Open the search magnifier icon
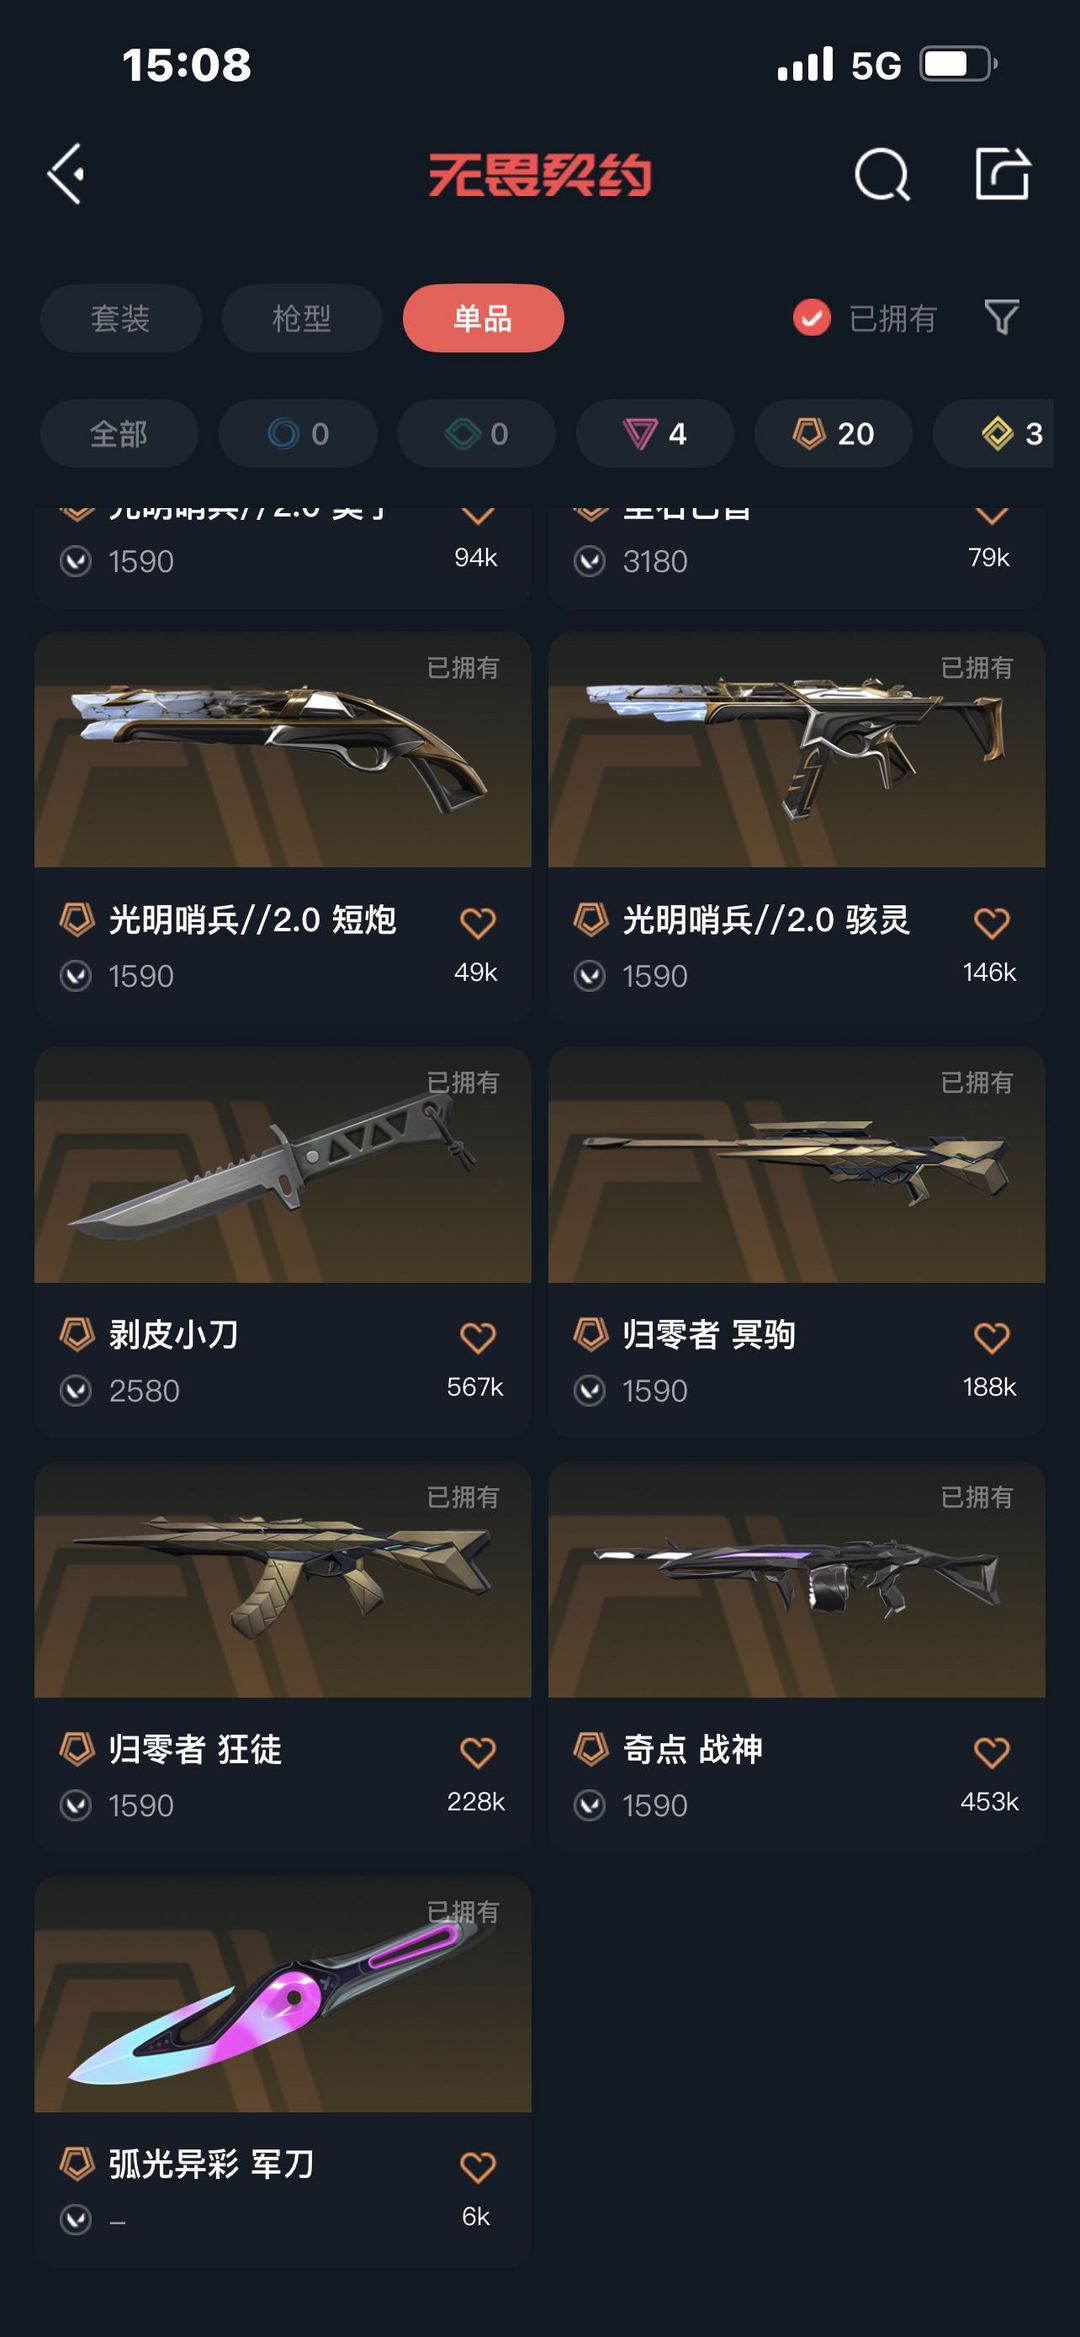 coord(882,175)
